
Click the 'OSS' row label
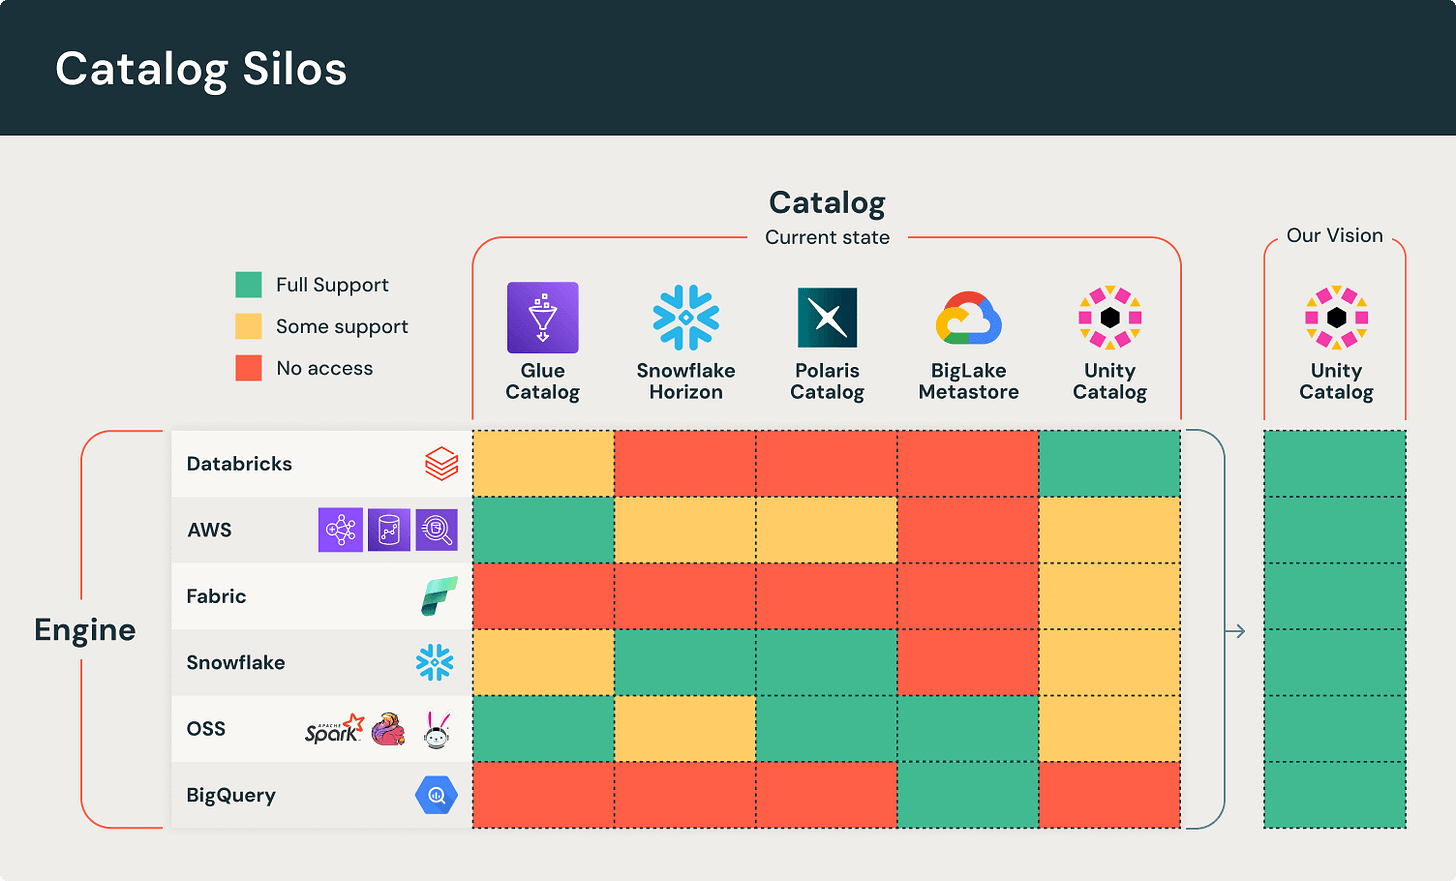[x=206, y=729]
